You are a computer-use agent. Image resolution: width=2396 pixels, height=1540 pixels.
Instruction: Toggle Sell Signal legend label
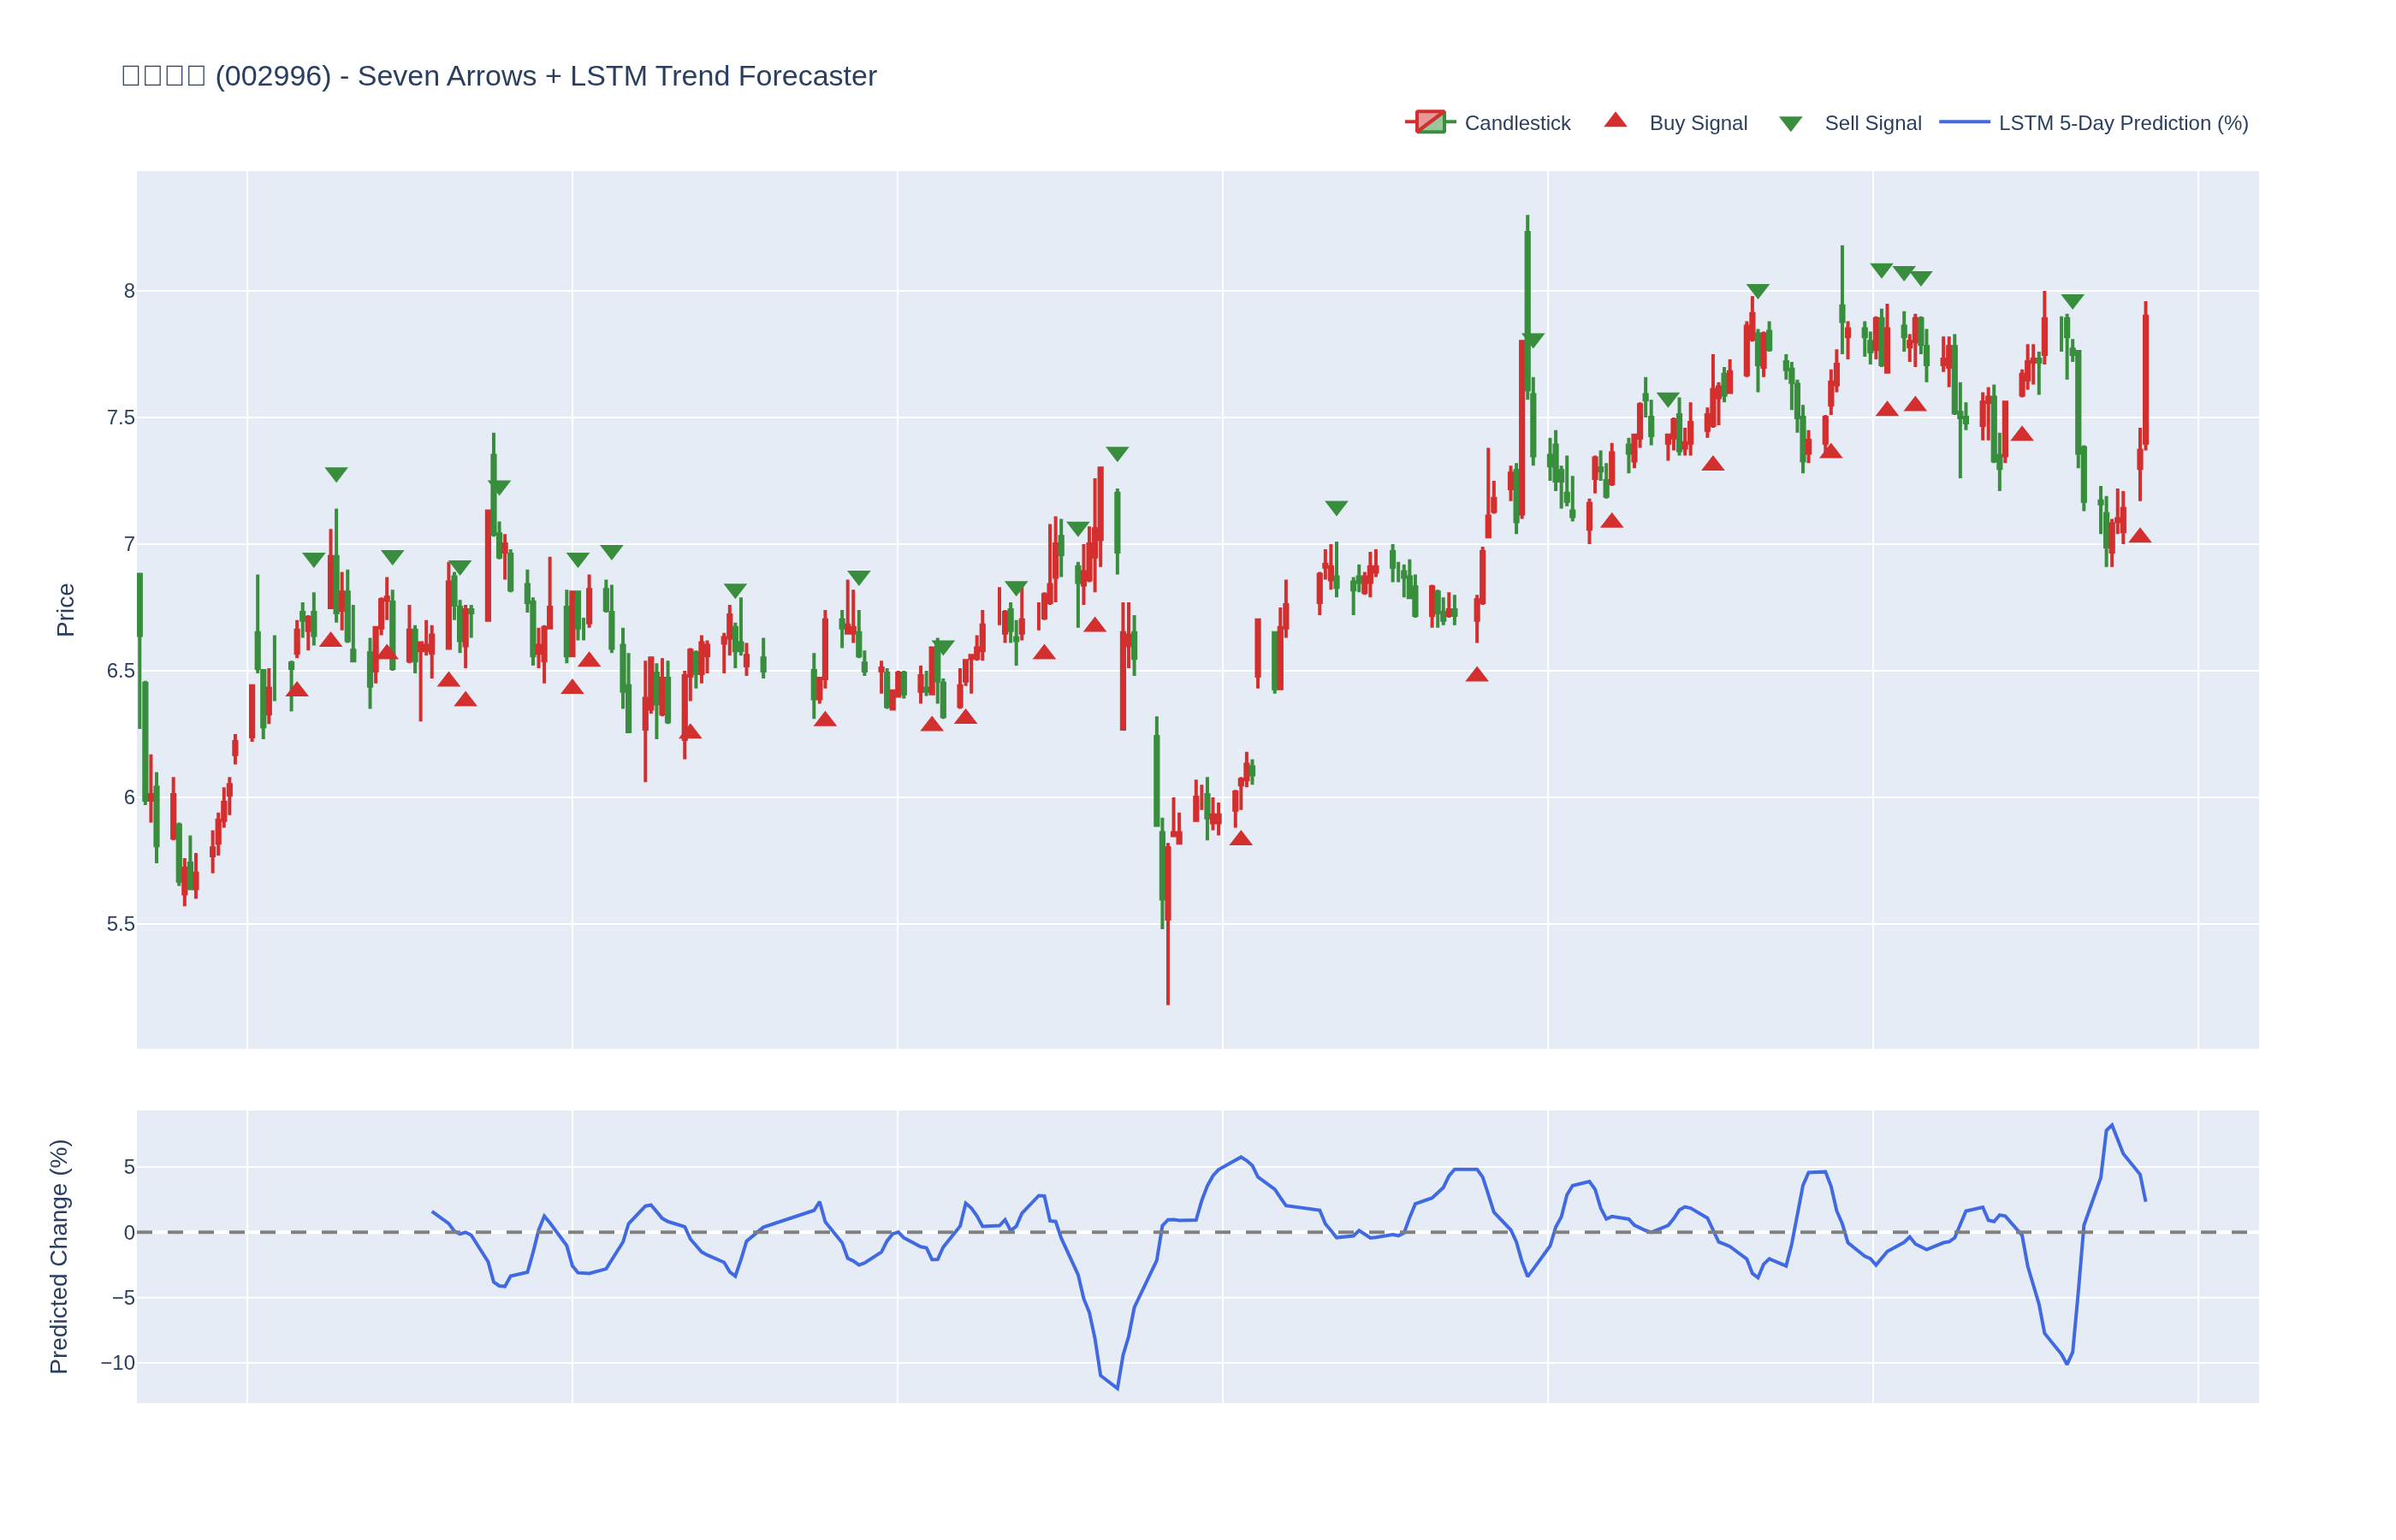(1872, 123)
